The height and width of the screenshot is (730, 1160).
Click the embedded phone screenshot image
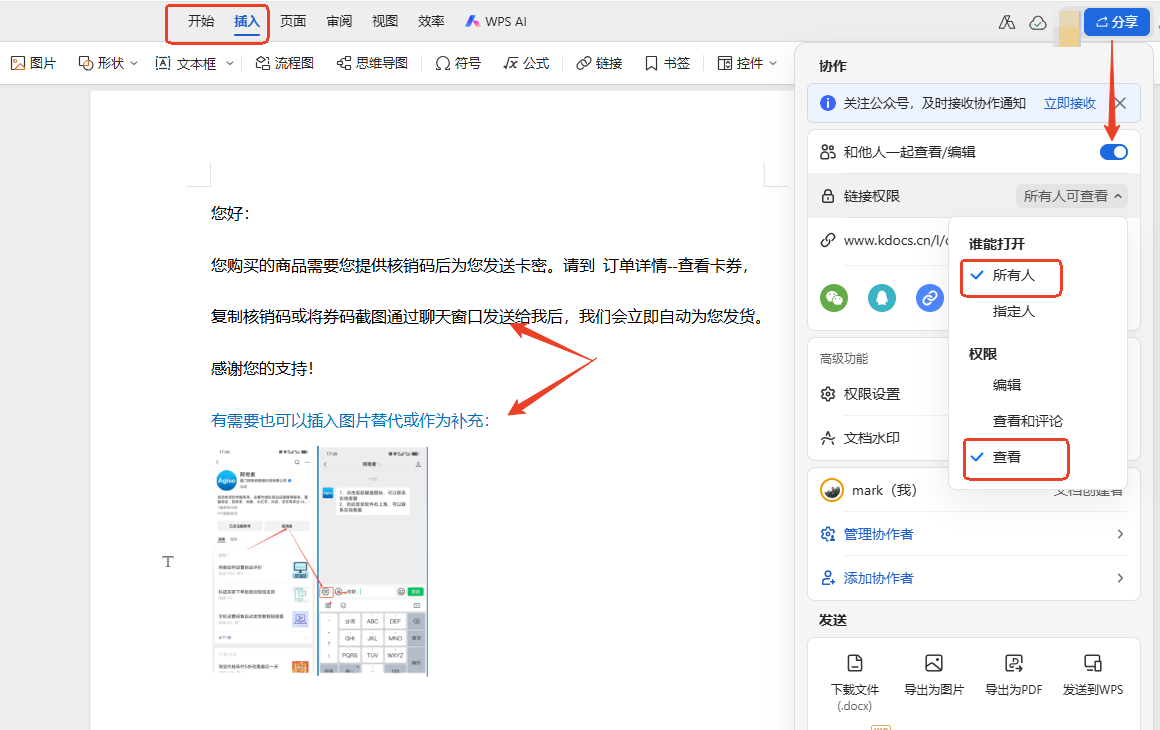(320, 561)
